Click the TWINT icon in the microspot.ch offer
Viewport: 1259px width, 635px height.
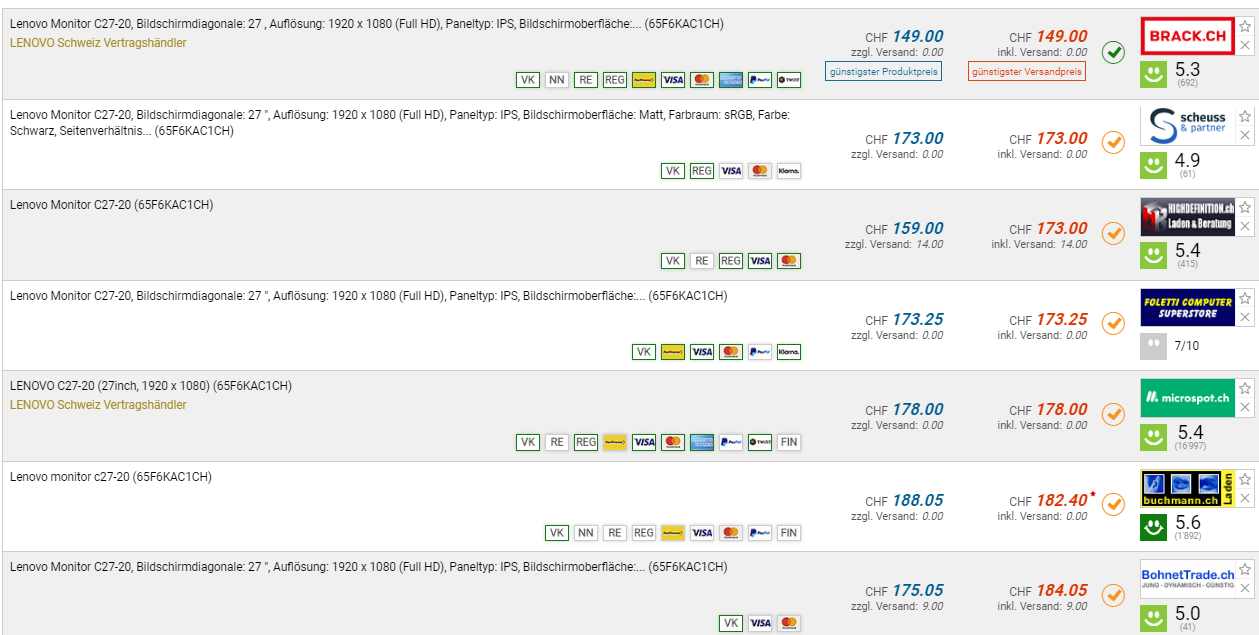coord(760,442)
